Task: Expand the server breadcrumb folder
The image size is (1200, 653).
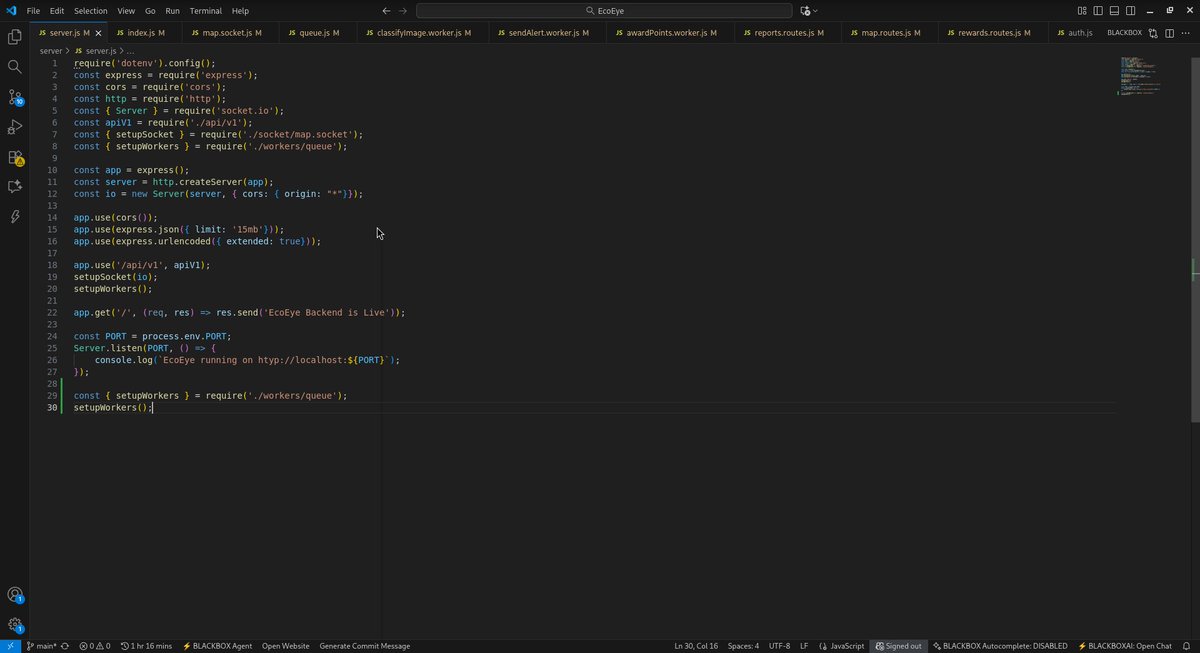Action: [x=50, y=50]
